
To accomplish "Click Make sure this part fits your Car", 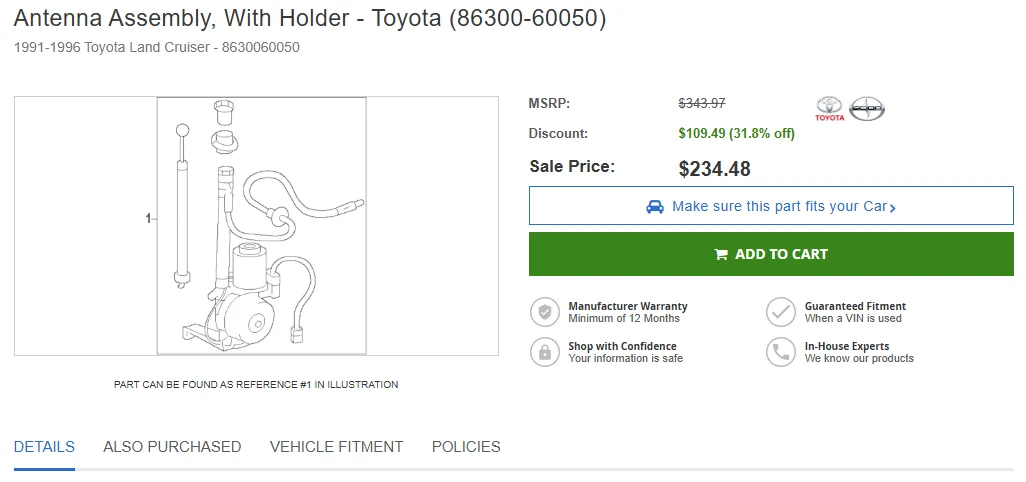I will click(771, 206).
